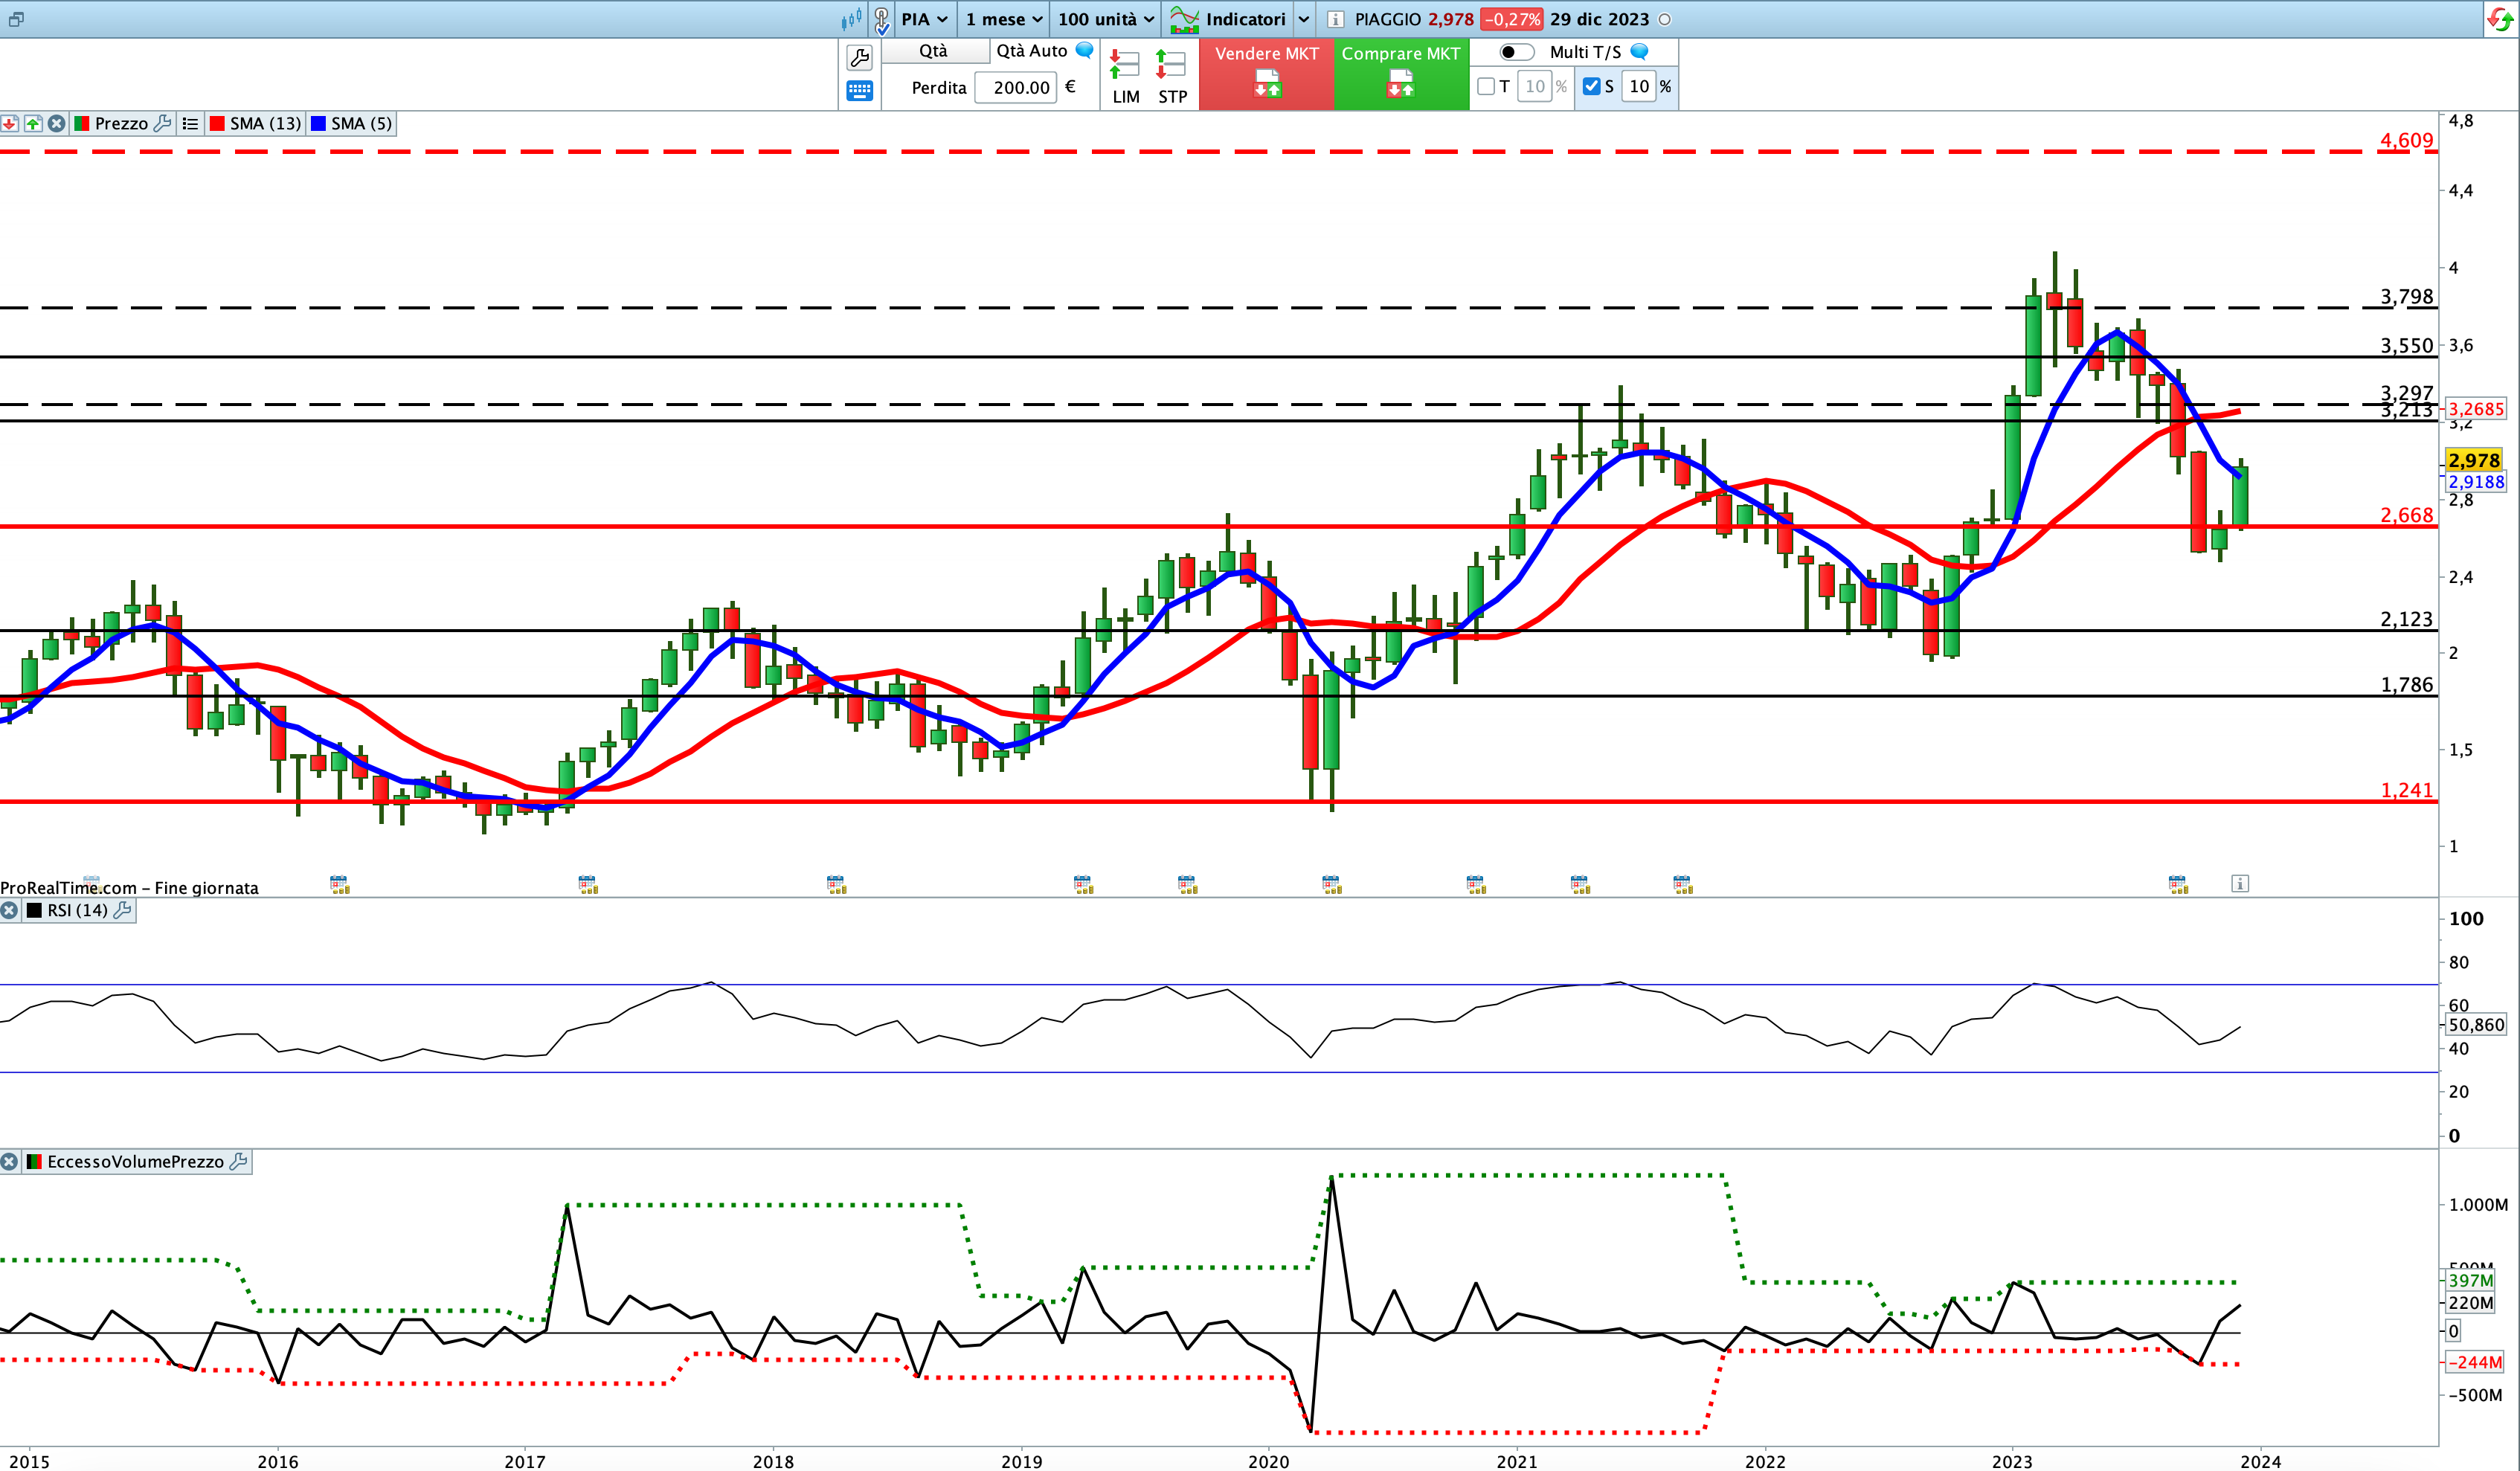The image size is (2520, 1471).
Task: Click the list icon in price legend
Action: [x=190, y=124]
